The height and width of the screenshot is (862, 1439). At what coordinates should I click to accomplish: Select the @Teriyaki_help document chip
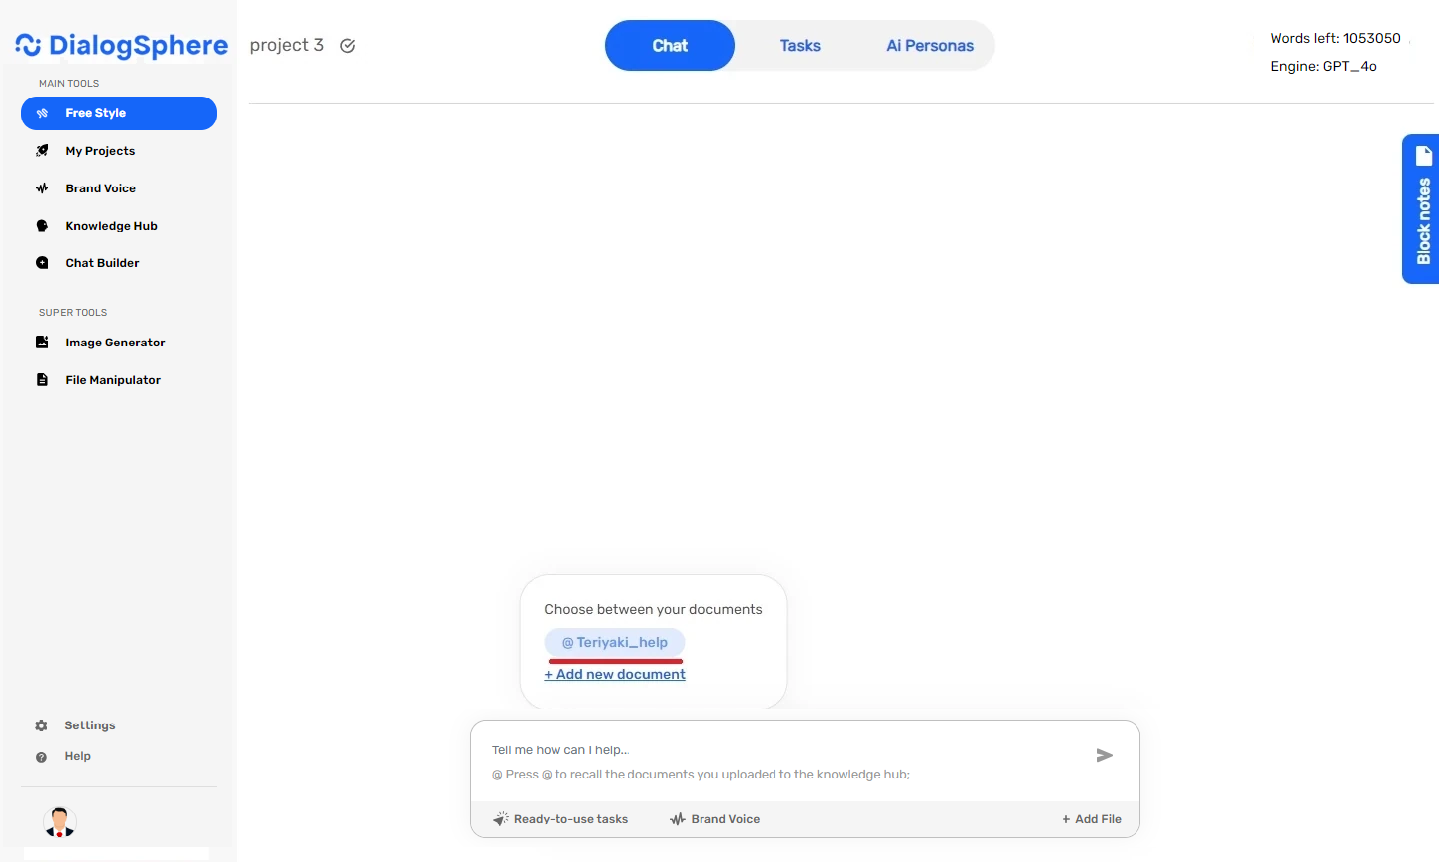(615, 642)
